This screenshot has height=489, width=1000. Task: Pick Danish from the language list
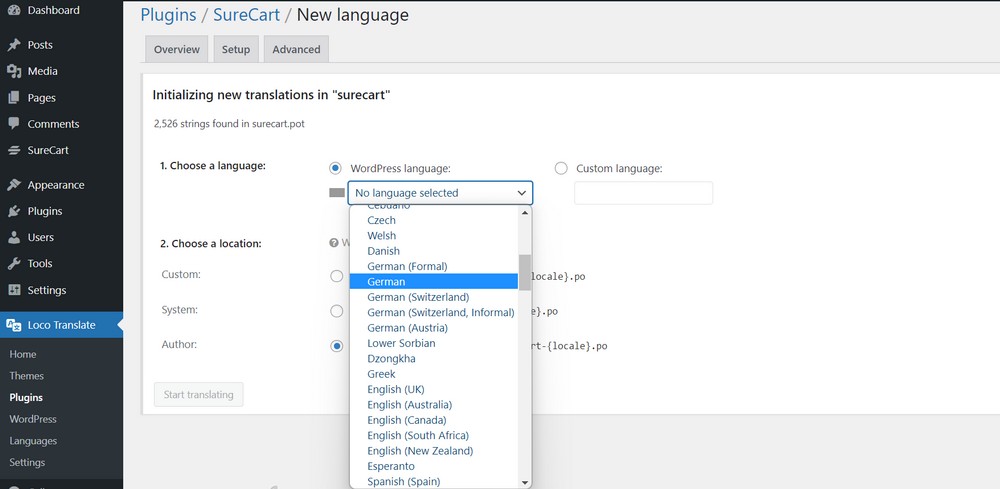click(x=434, y=251)
